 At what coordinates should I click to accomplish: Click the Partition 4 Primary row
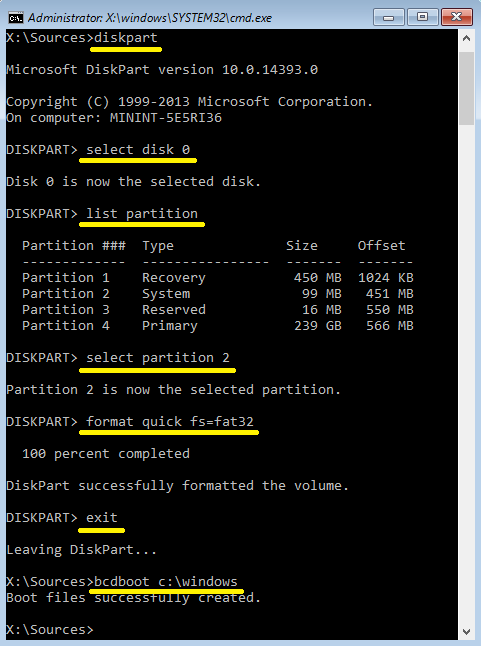point(217,326)
